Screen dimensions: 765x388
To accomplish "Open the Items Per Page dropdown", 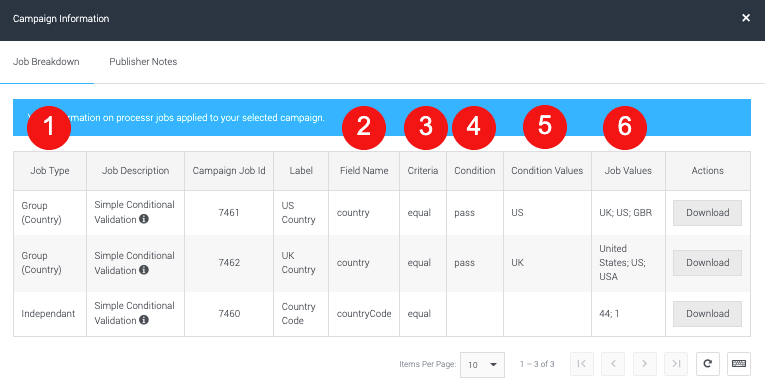I will (x=482, y=365).
